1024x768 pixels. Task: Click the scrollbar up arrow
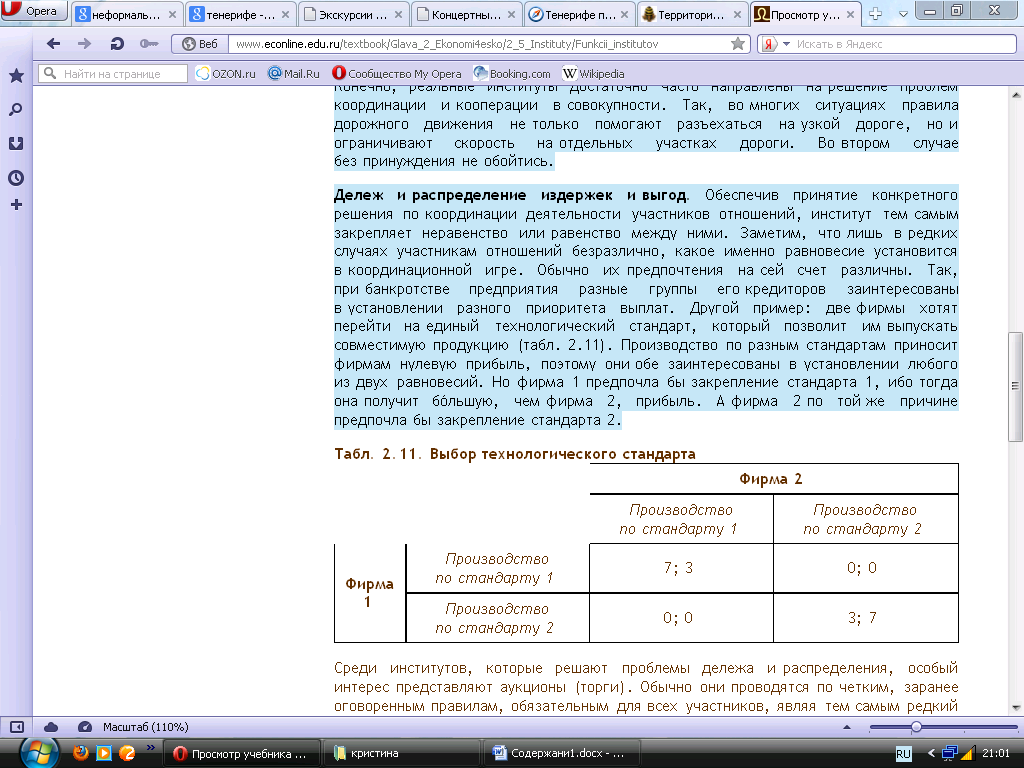[x=1016, y=95]
